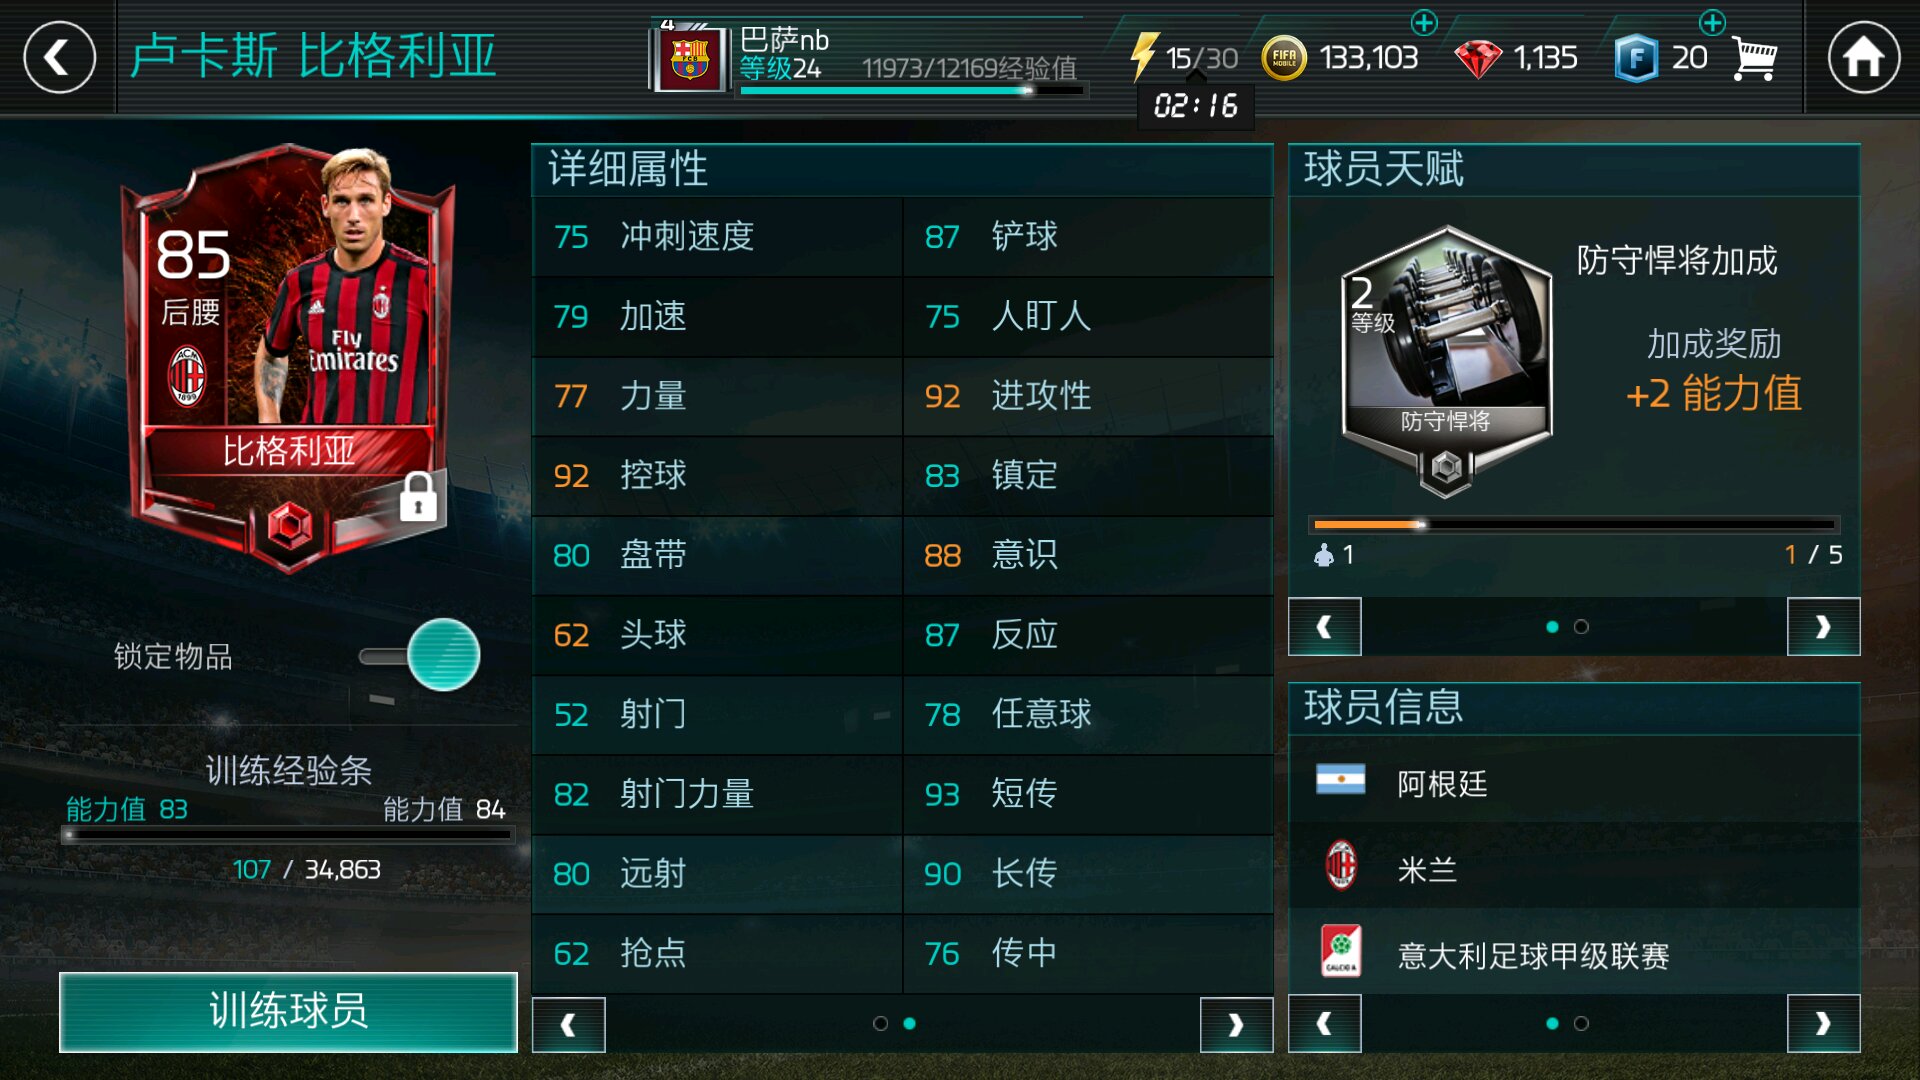Click the 训练球员 train player button

point(288,1011)
